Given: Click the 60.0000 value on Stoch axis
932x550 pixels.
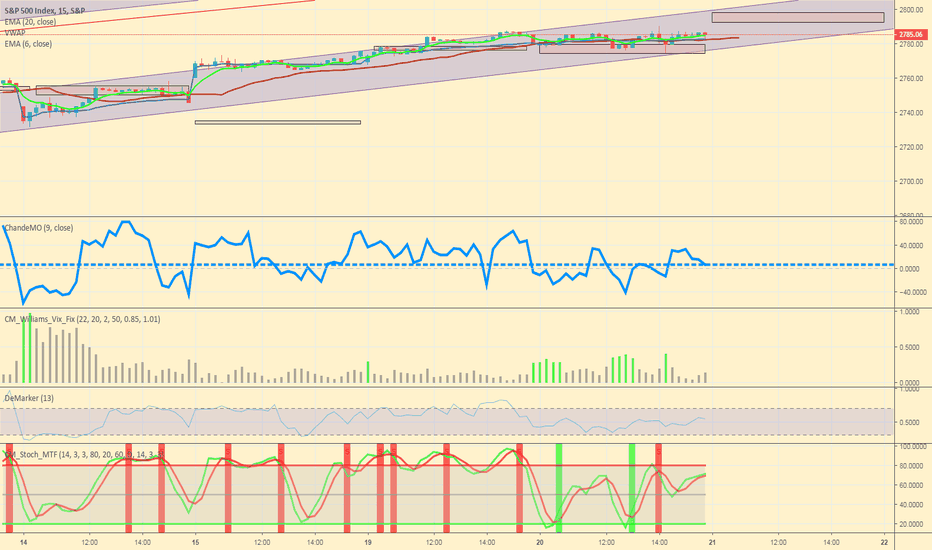Looking at the screenshot, I should (x=912, y=485).
